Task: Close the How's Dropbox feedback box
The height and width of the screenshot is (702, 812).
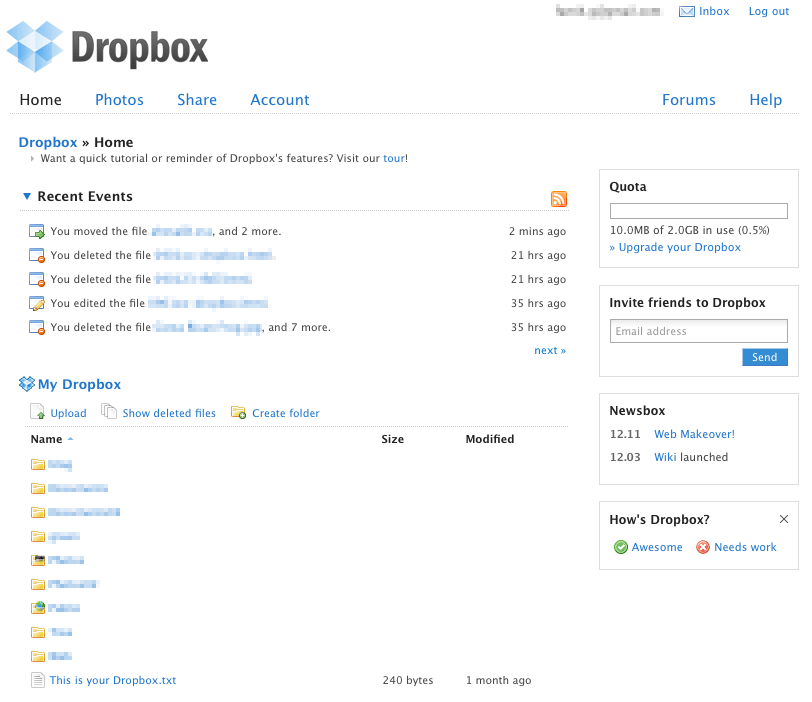Action: tap(784, 519)
